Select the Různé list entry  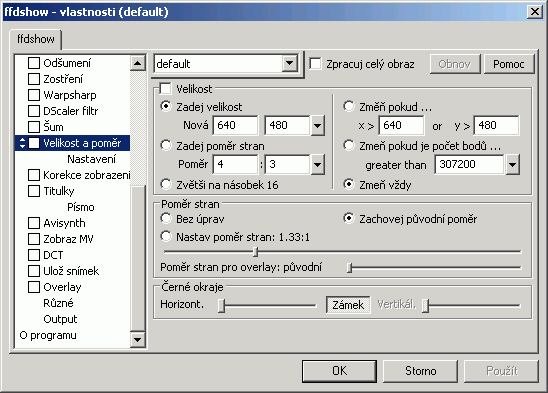(x=58, y=303)
